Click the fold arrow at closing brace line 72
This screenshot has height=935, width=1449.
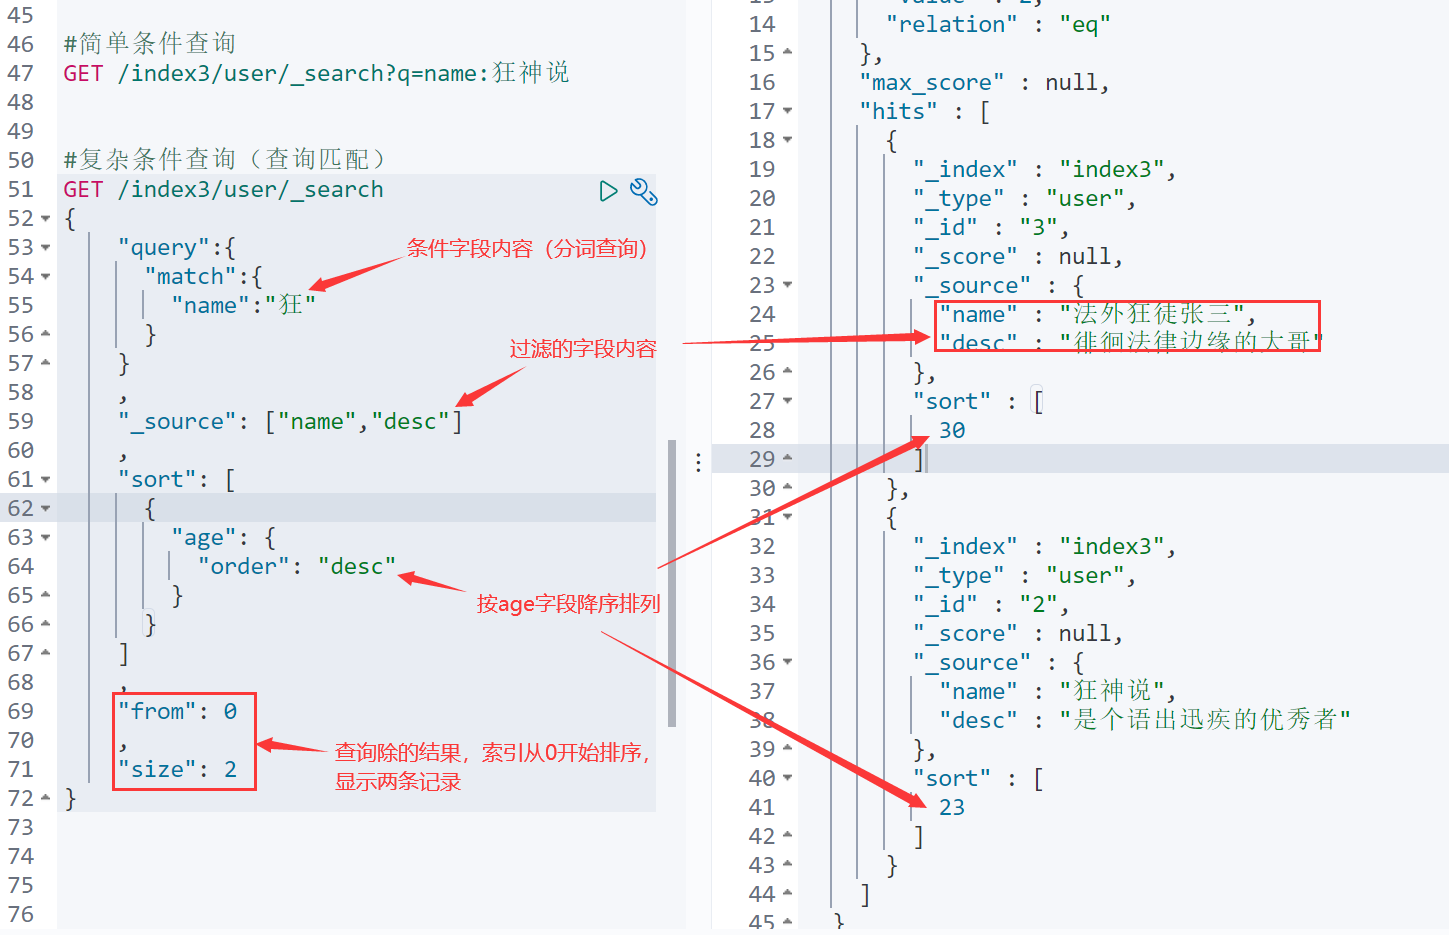pyautogui.click(x=46, y=798)
